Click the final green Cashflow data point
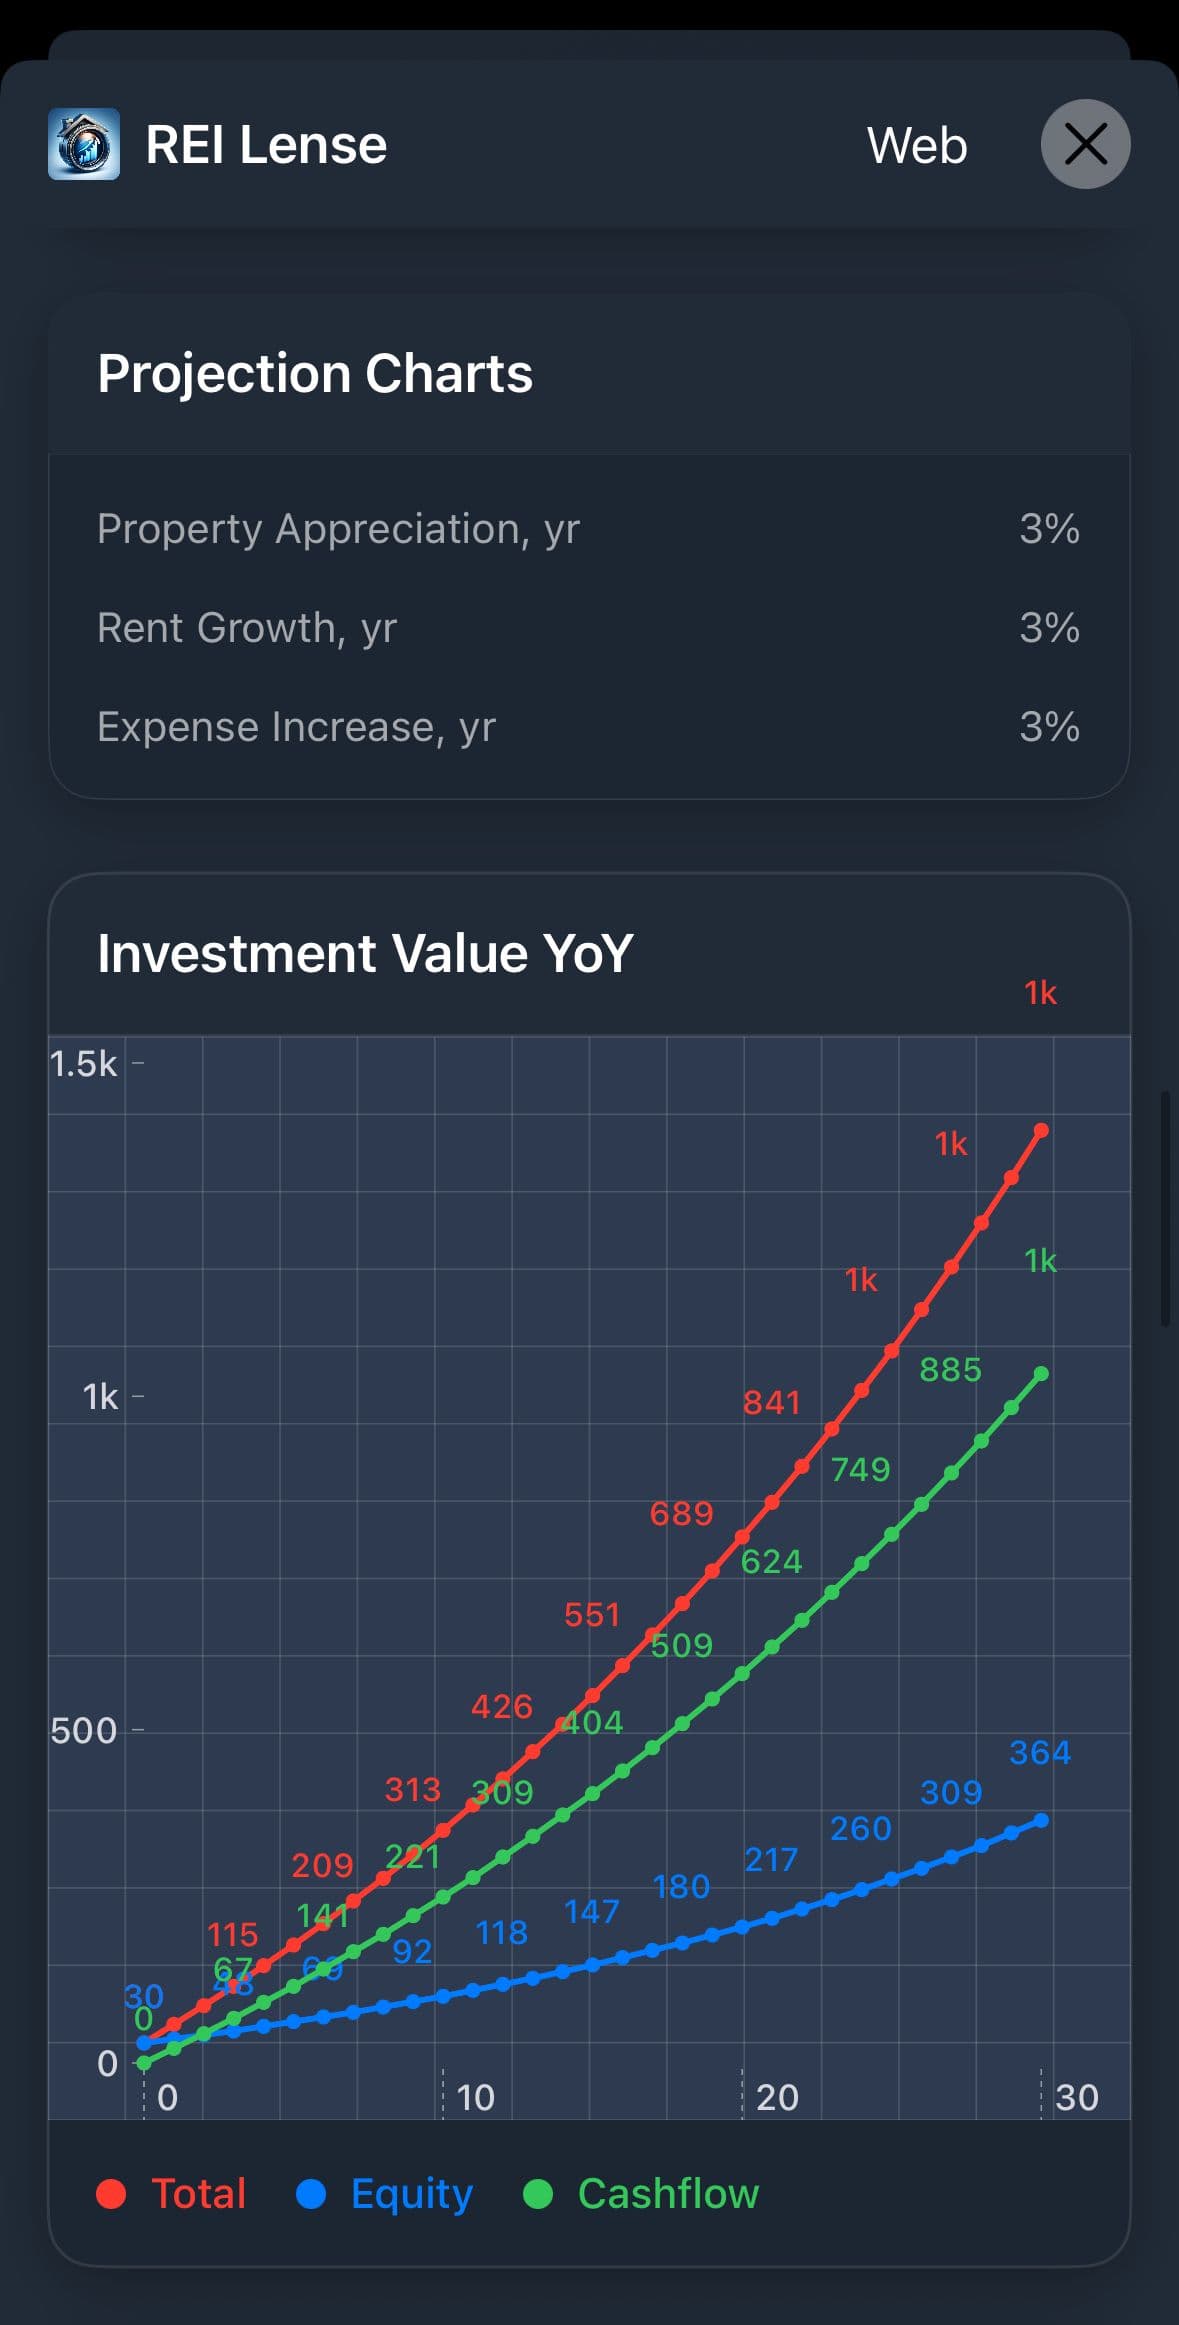The height and width of the screenshot is (2325, 1179). [x=1041, y=1374]
